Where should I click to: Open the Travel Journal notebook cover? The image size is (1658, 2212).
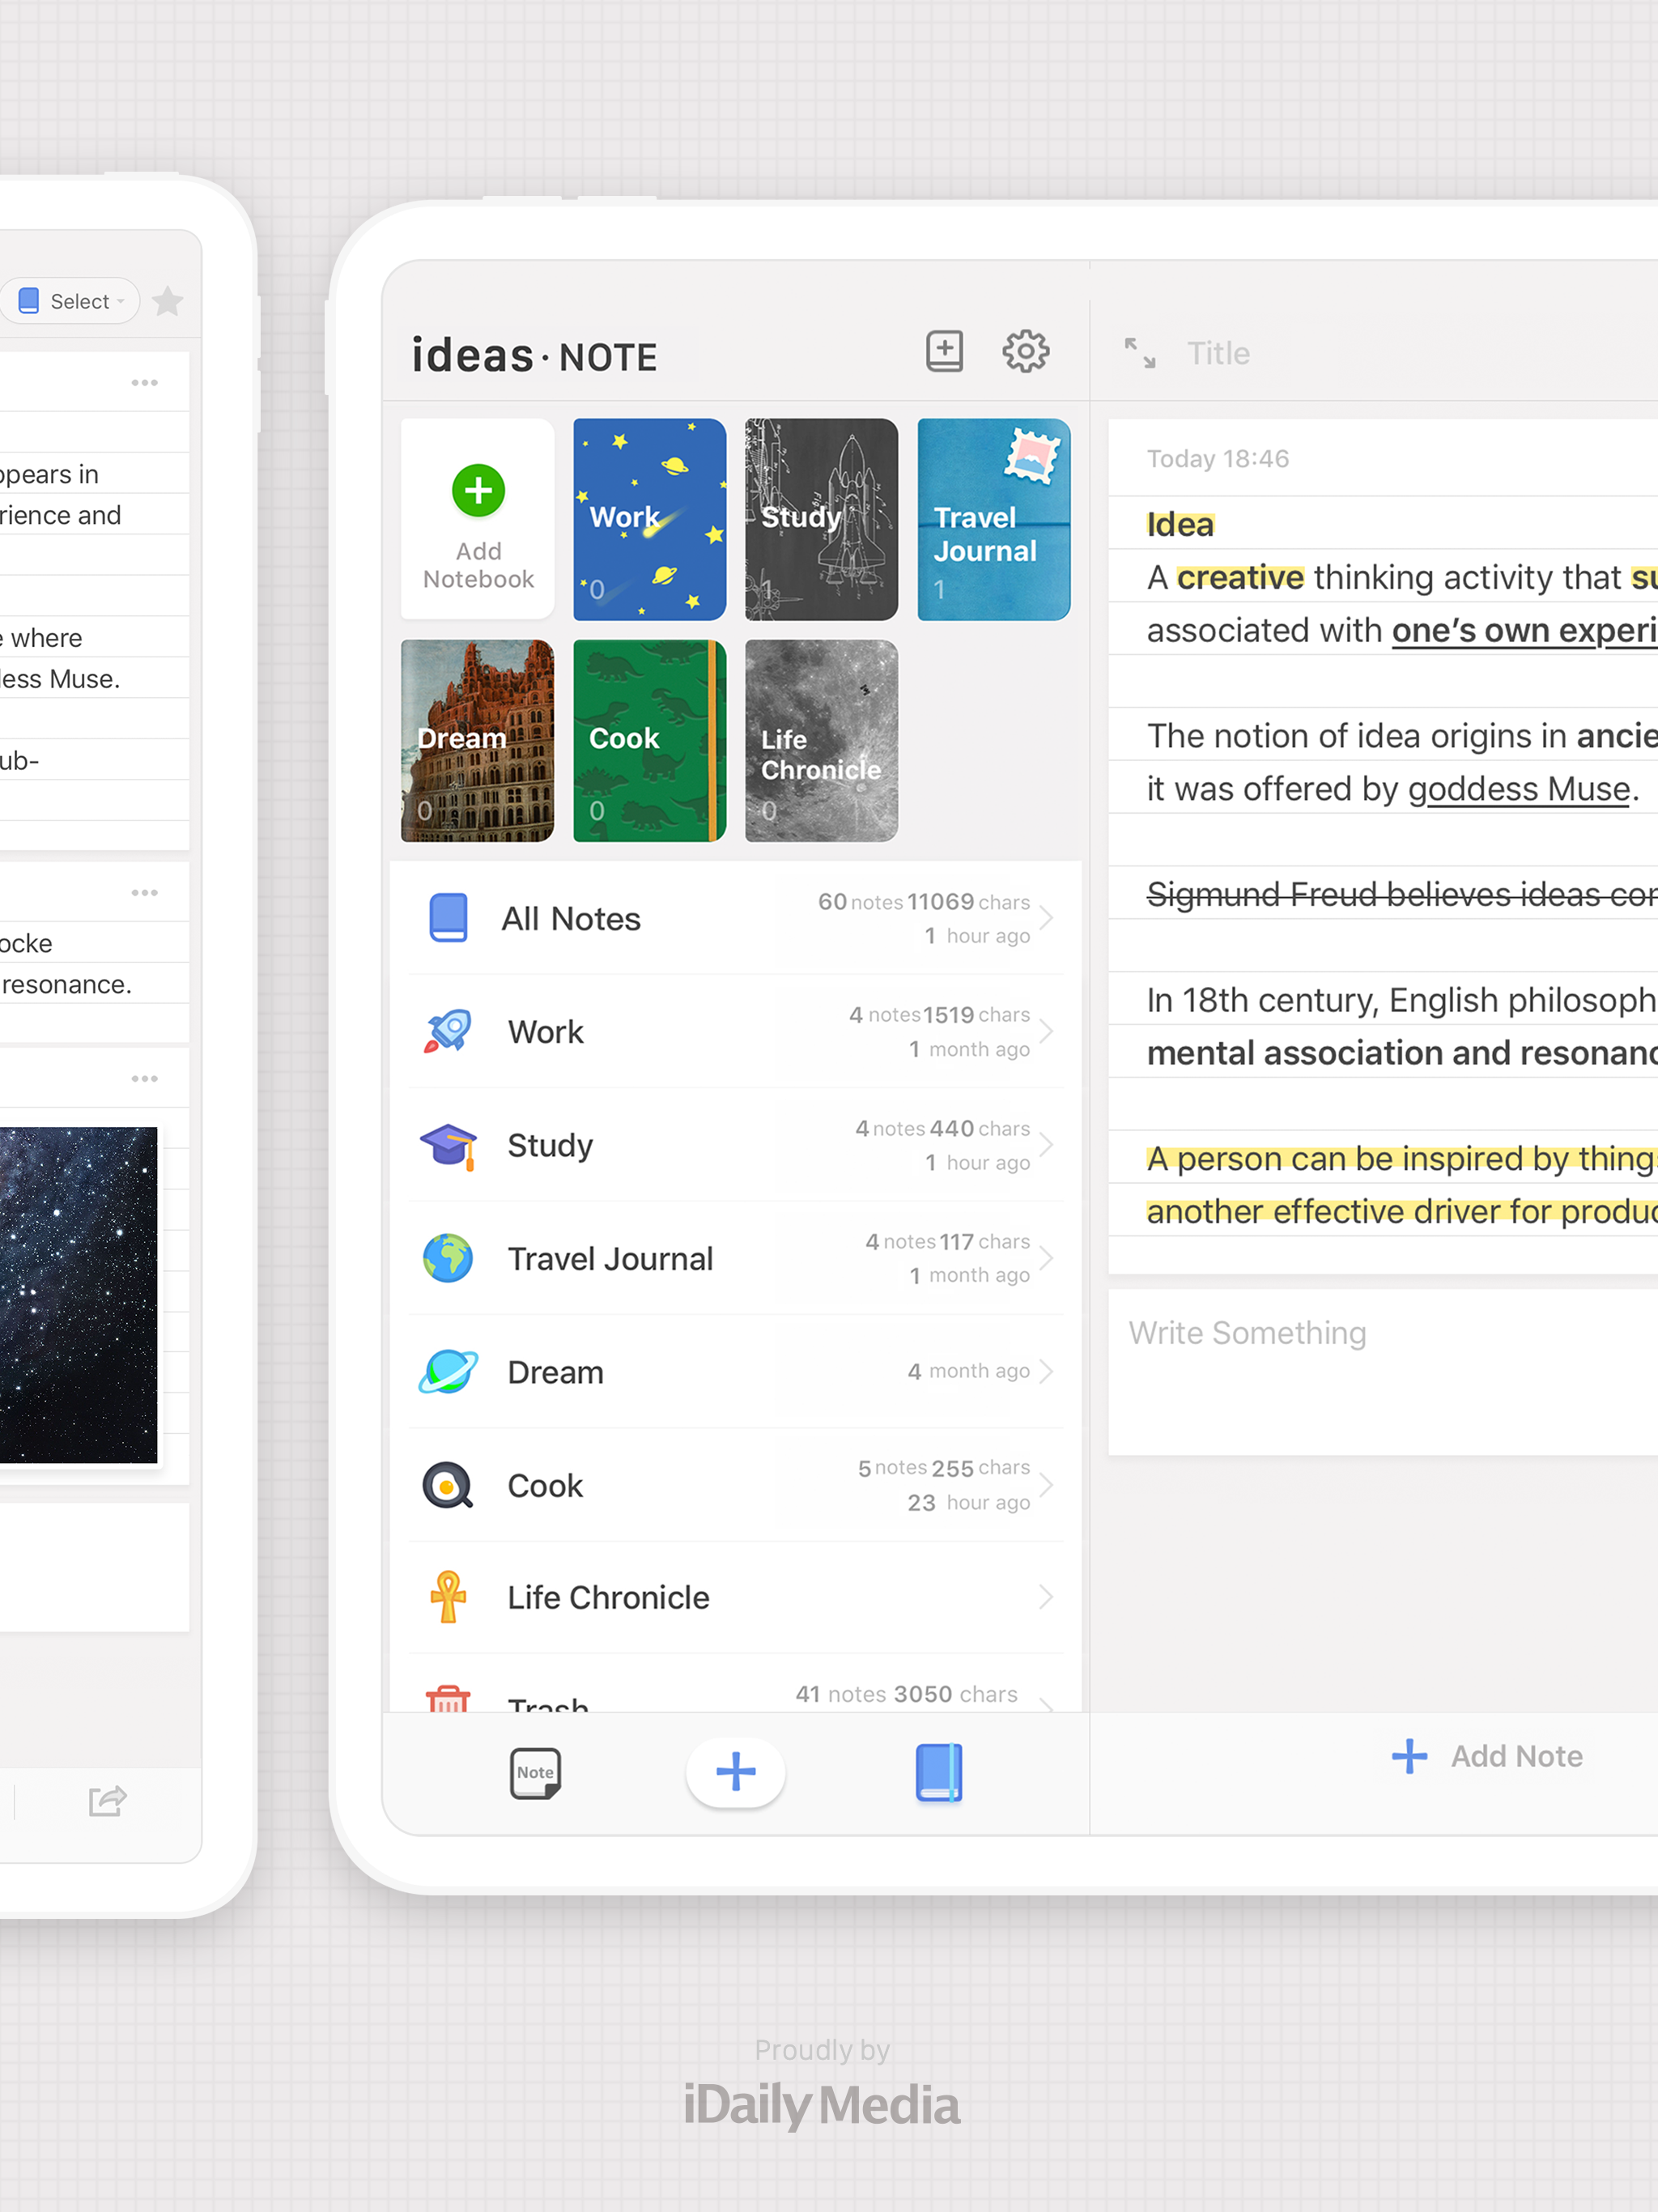click(x=993, y=519)
